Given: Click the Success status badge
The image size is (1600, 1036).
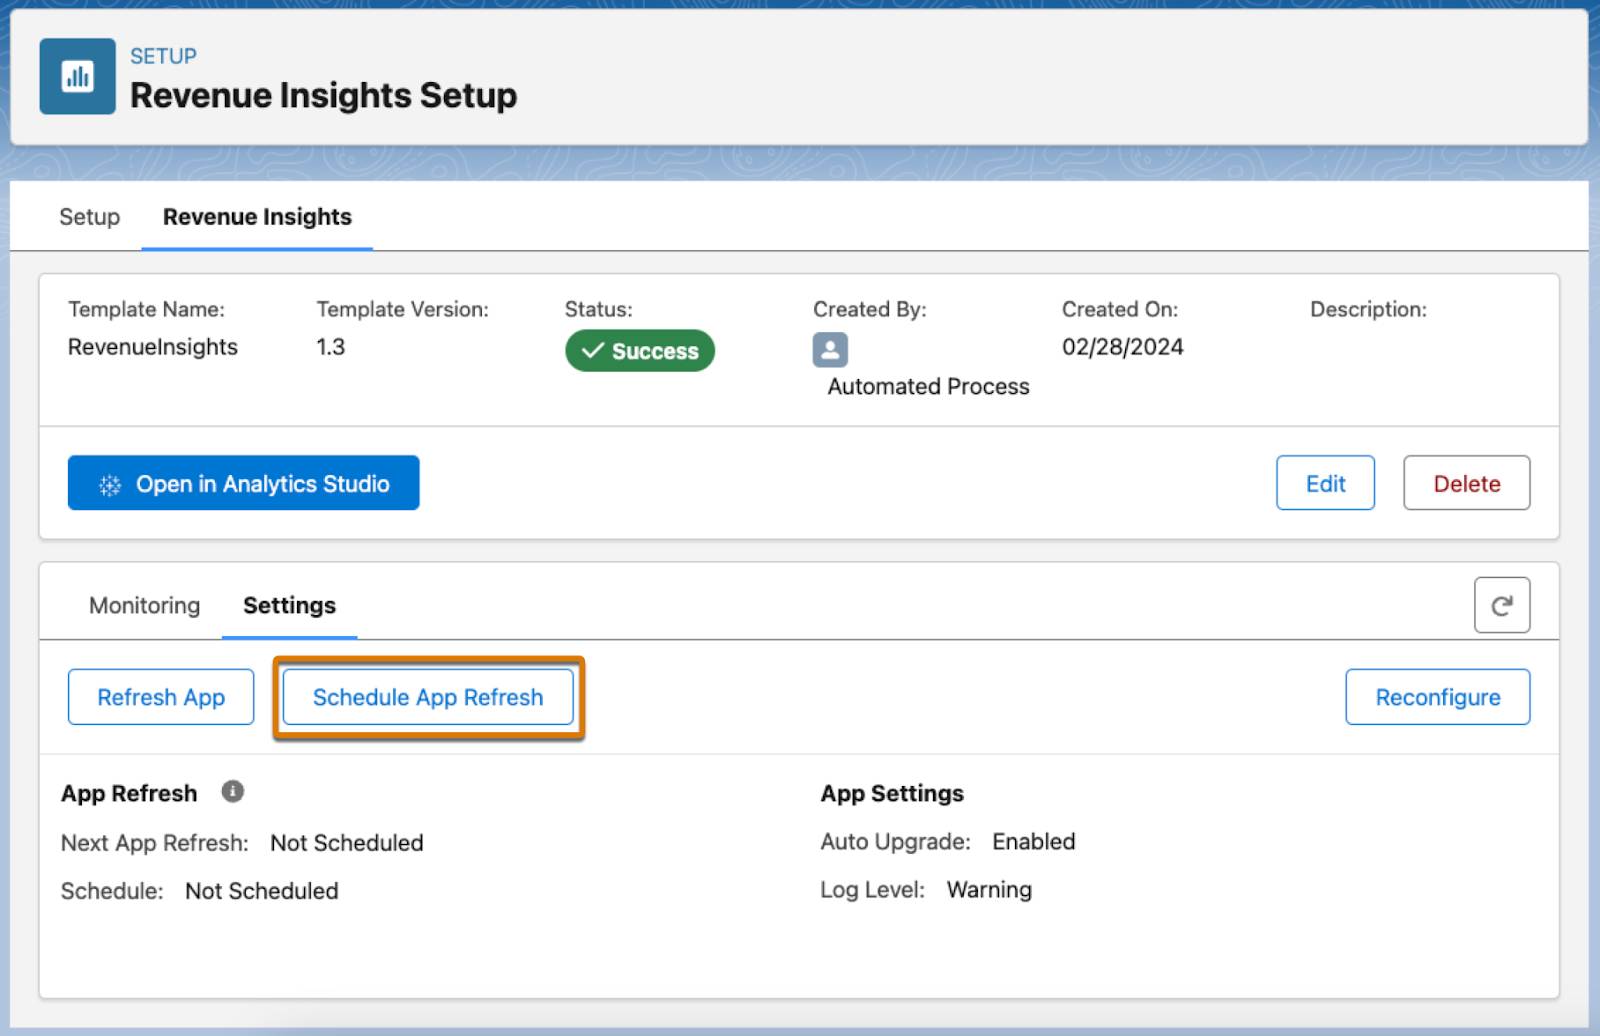Looking at the screenshot, I should (x=640, y=351).
